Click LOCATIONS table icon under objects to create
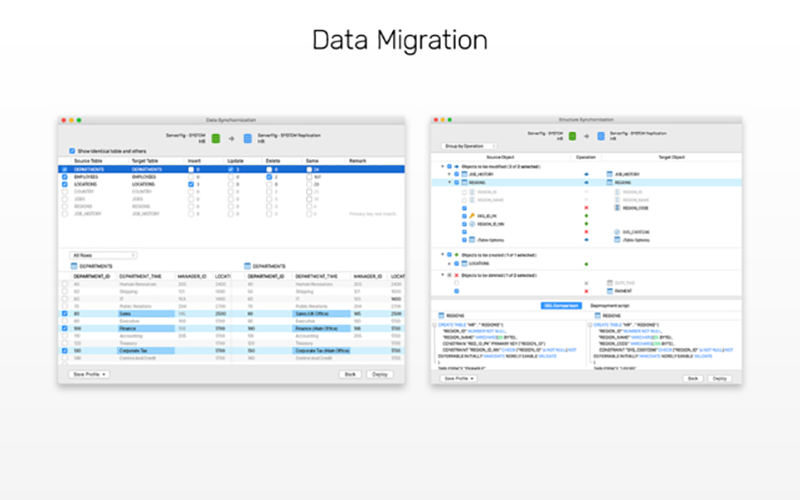This screenshot has width=800, height=500. click(x=464, y=264)
